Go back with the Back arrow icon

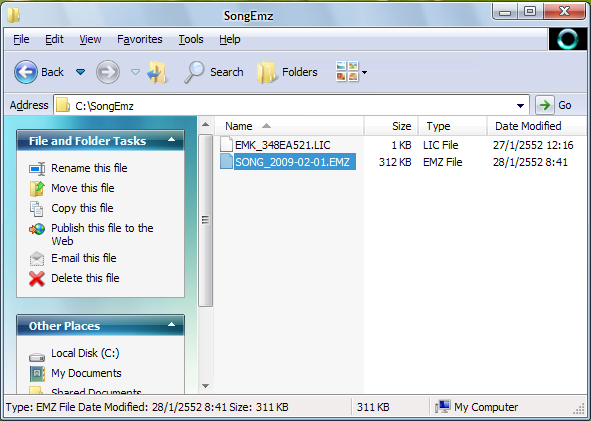click(x=26, y=72)
